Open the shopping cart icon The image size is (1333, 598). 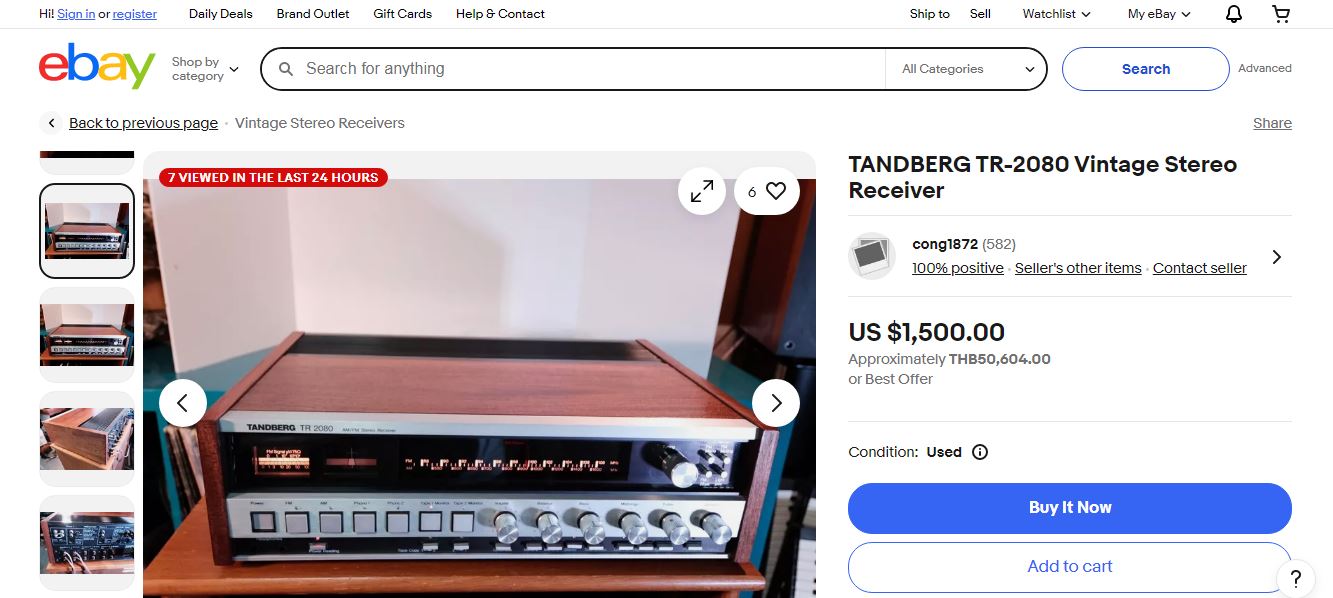[x=1281, y=14]
